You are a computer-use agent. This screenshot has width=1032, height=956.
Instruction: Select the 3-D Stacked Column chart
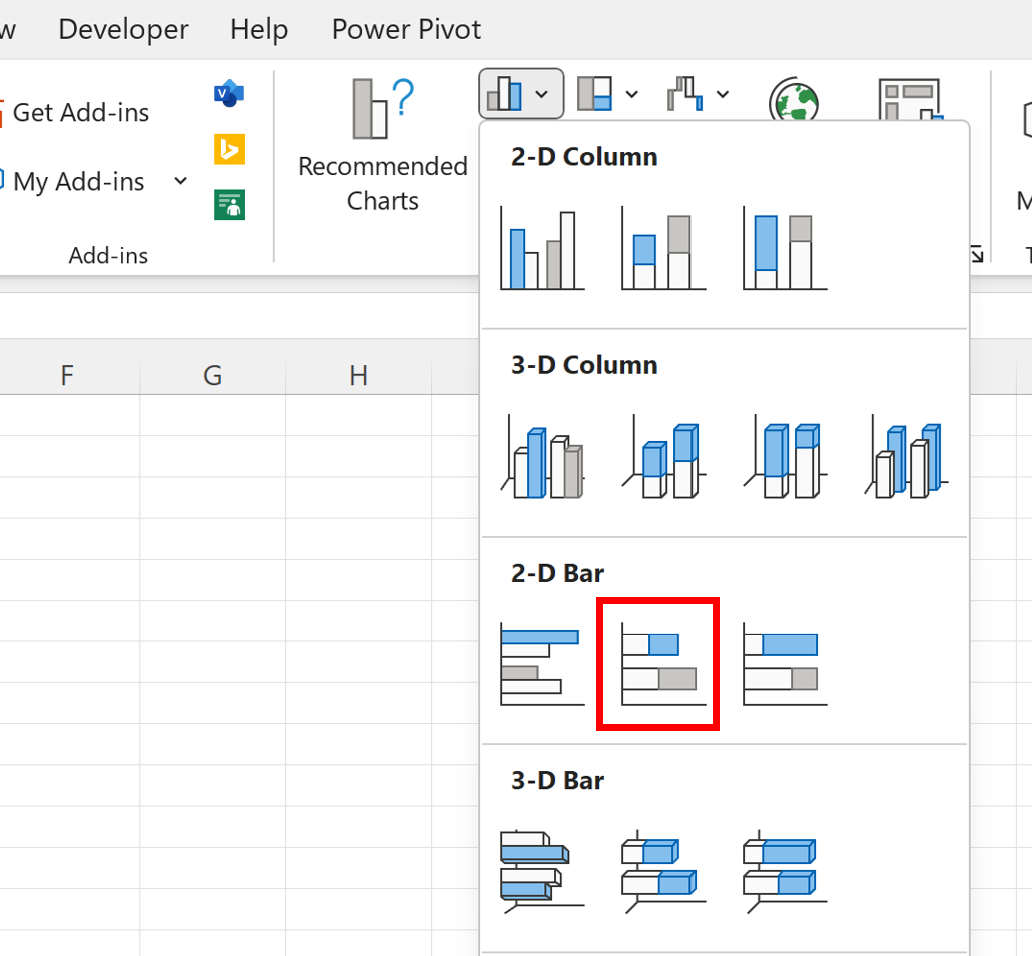[663, 458]
